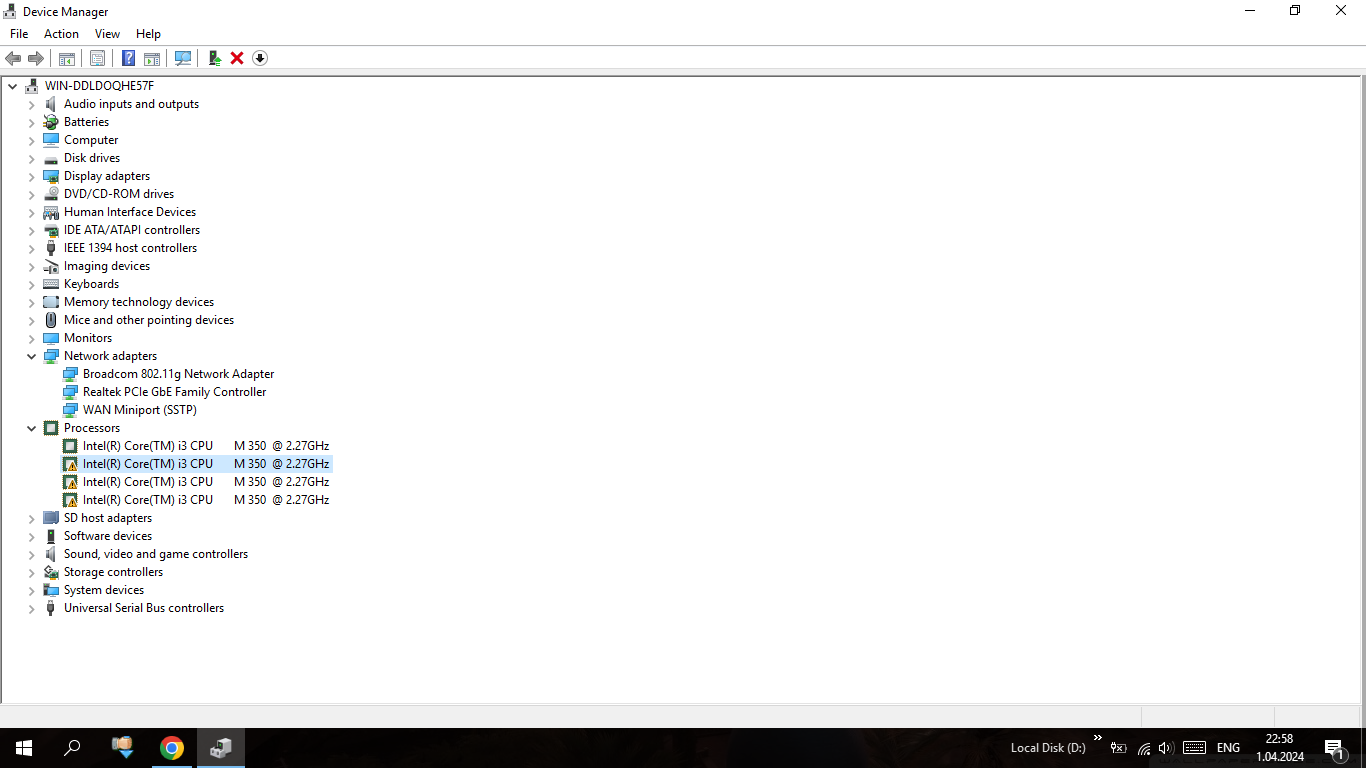Click the Device Manager taskbar button
The width and height of the screenshot is (1366, 768).
point(220,748)
